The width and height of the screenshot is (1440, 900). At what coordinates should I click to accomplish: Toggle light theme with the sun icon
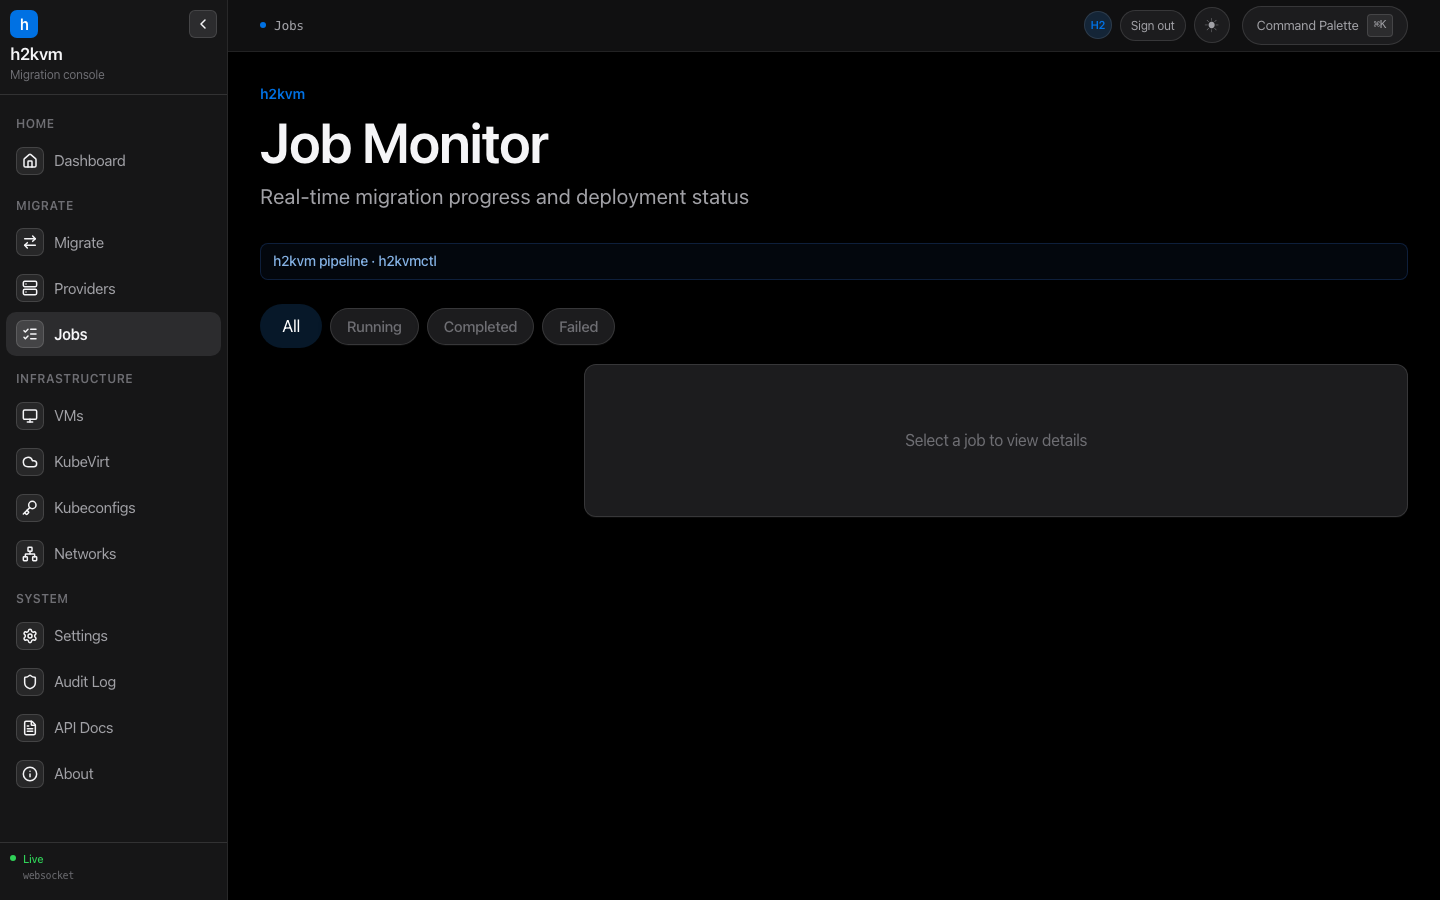(1212, 26)
